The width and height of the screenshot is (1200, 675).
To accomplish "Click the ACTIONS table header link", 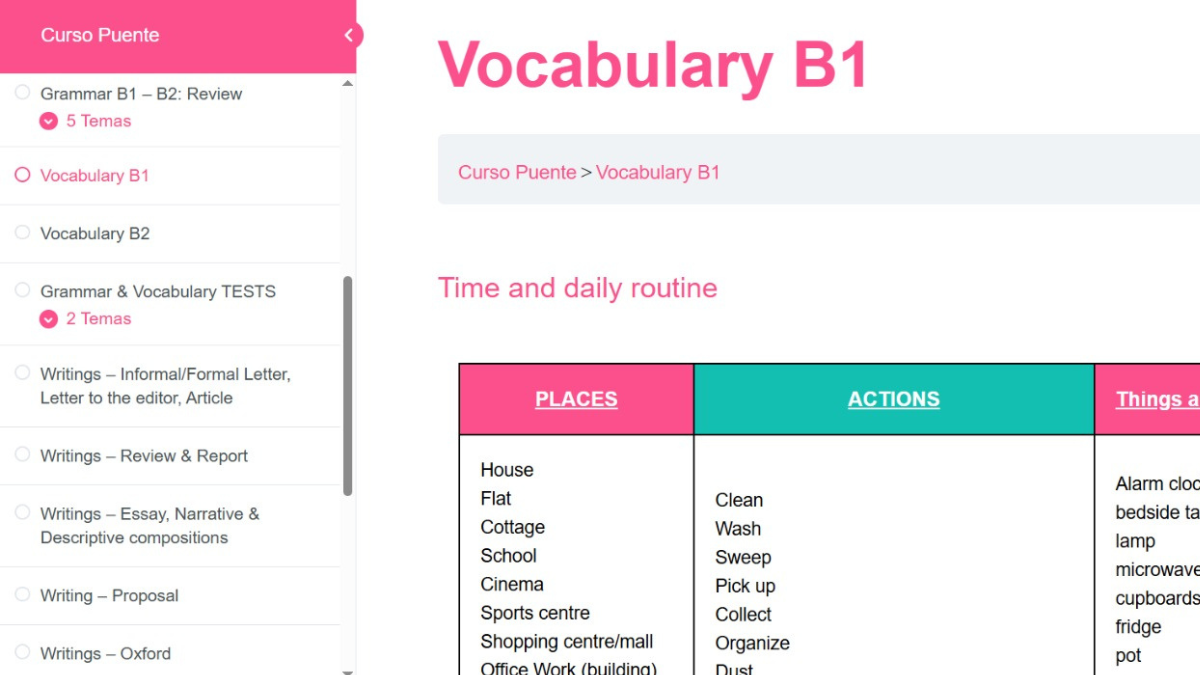I will coord(893,399).
